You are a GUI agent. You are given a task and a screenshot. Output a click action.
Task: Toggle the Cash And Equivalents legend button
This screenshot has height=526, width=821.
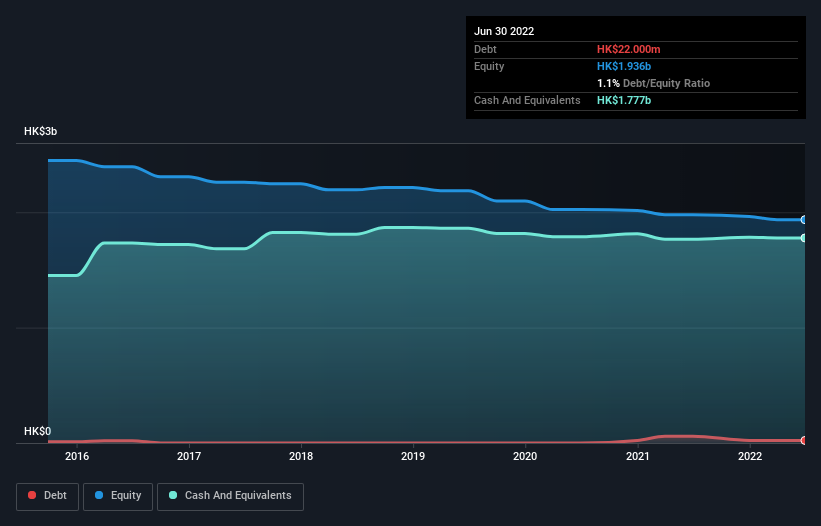[230, 496]
